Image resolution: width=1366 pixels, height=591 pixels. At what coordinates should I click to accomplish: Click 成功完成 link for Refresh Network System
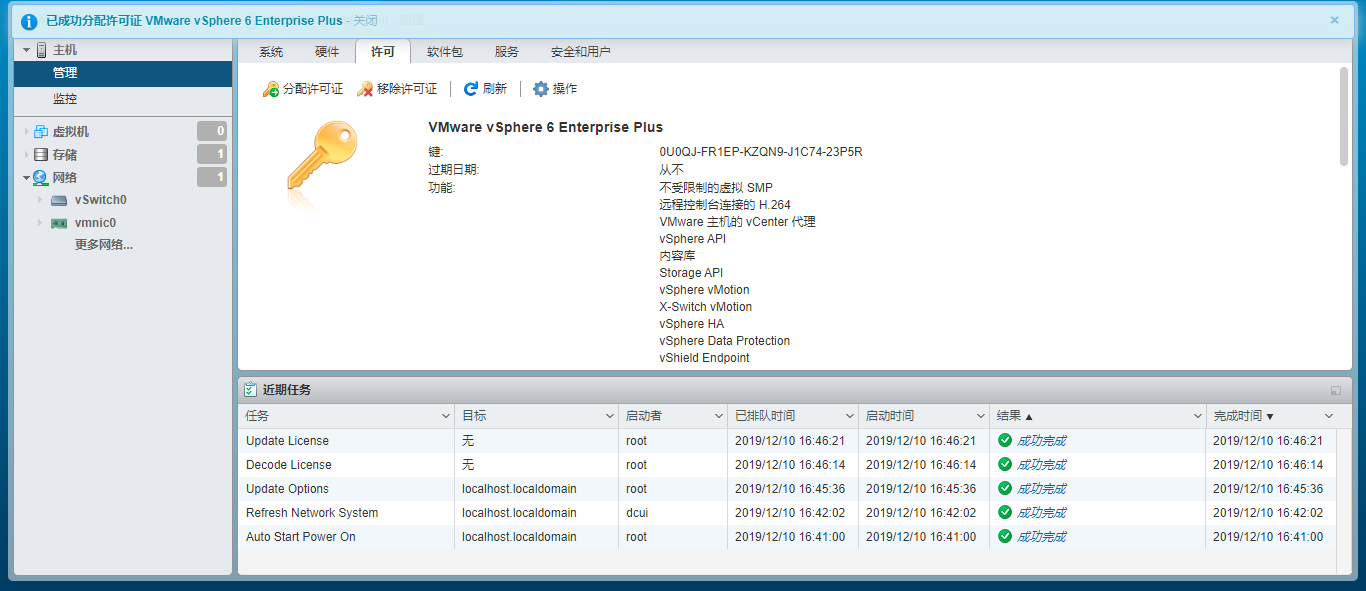click(x=1041, y=513)
